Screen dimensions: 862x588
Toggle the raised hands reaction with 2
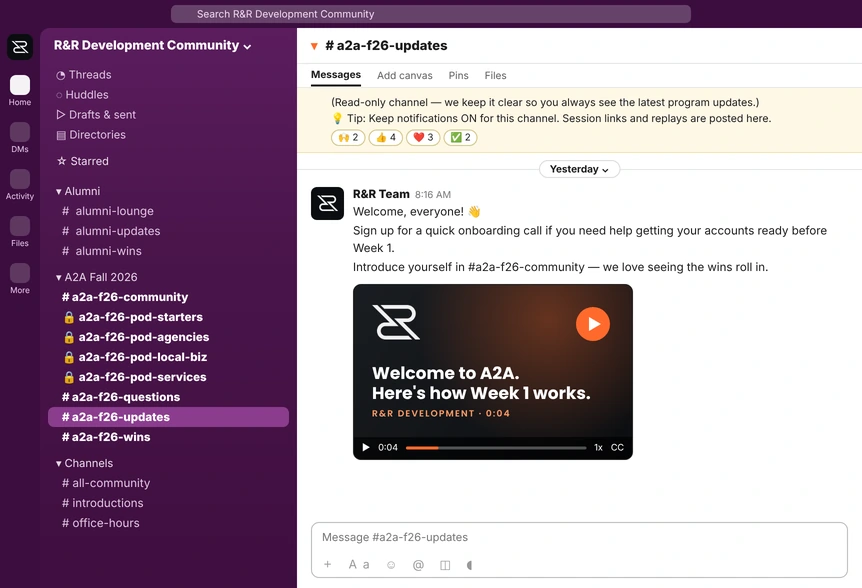pyautogui.click(x=348, y=137)
